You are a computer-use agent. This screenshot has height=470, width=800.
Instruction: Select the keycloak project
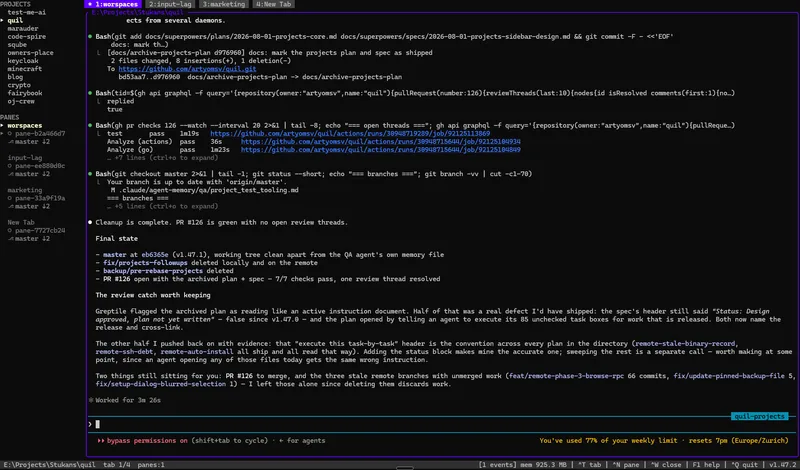tap(22, 61)
